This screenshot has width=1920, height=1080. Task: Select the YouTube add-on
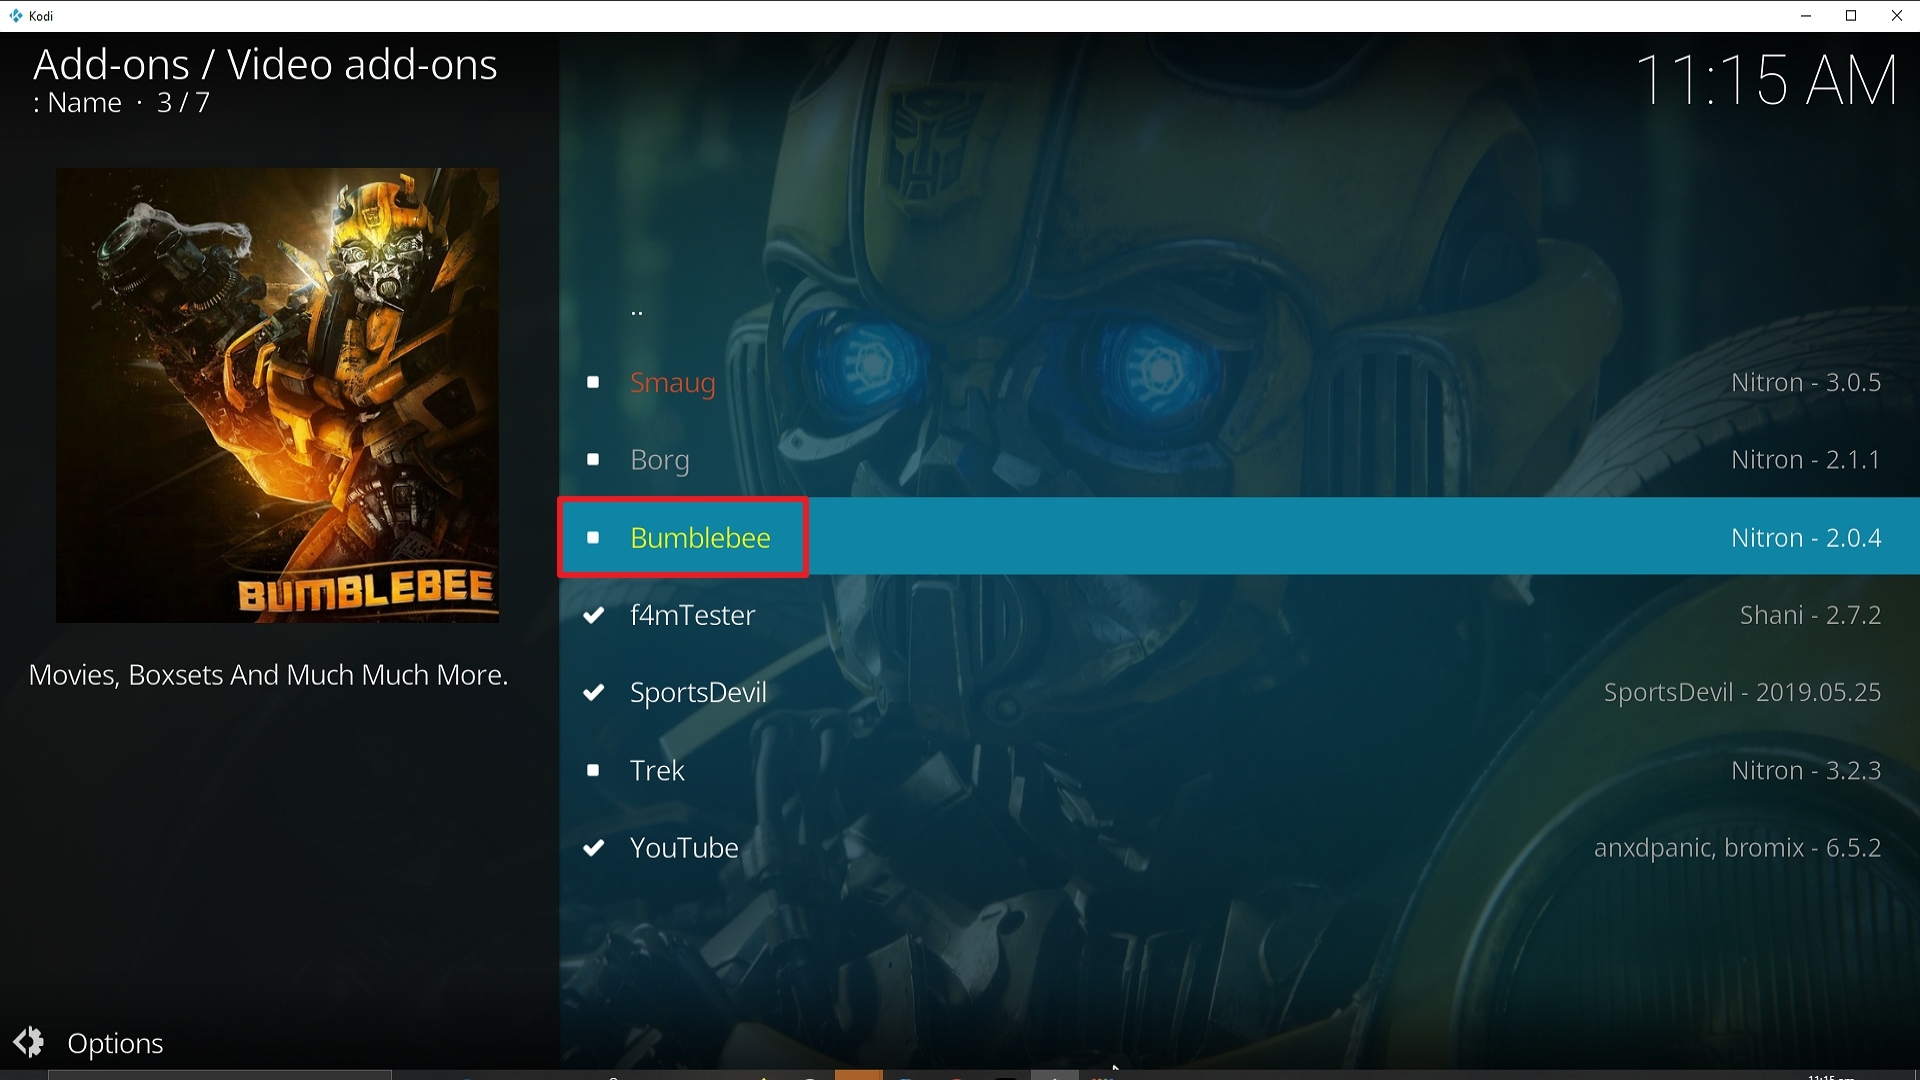1239,847
